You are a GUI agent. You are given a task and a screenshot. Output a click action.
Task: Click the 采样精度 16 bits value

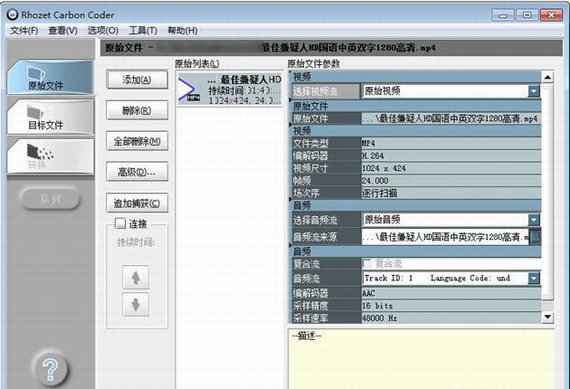[x=451, y=305]
